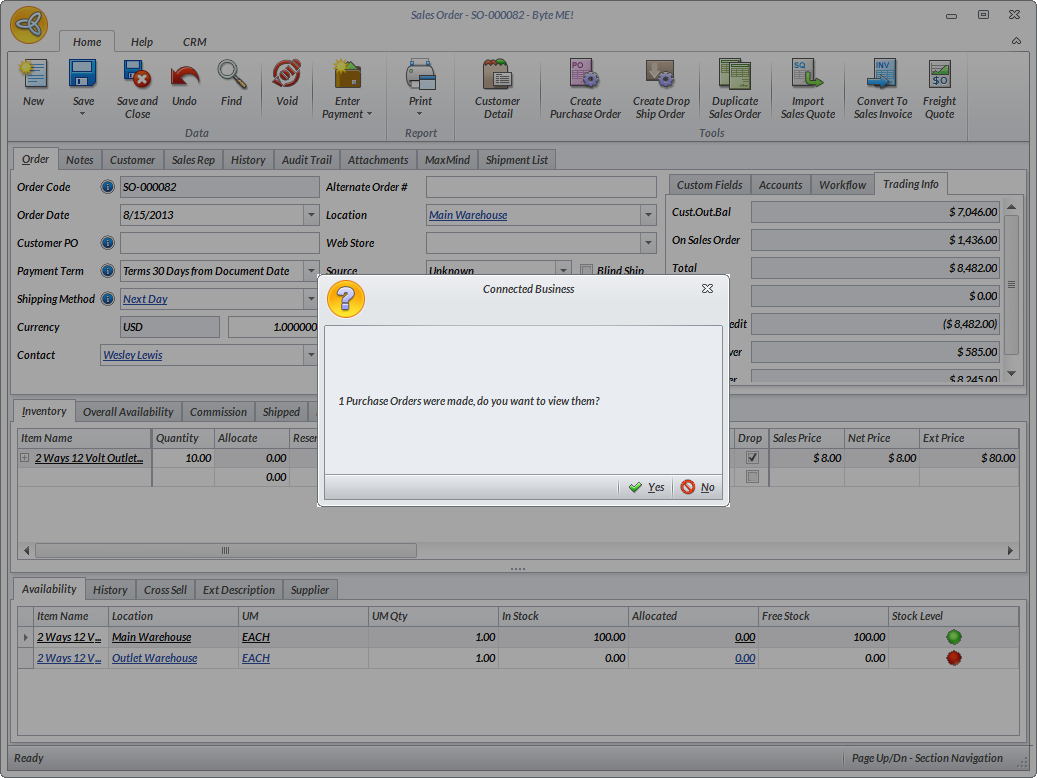Click the inventory grid horizontal scrollbar
The height and width of the screenshot is (778, 1037).
point(226,551)
